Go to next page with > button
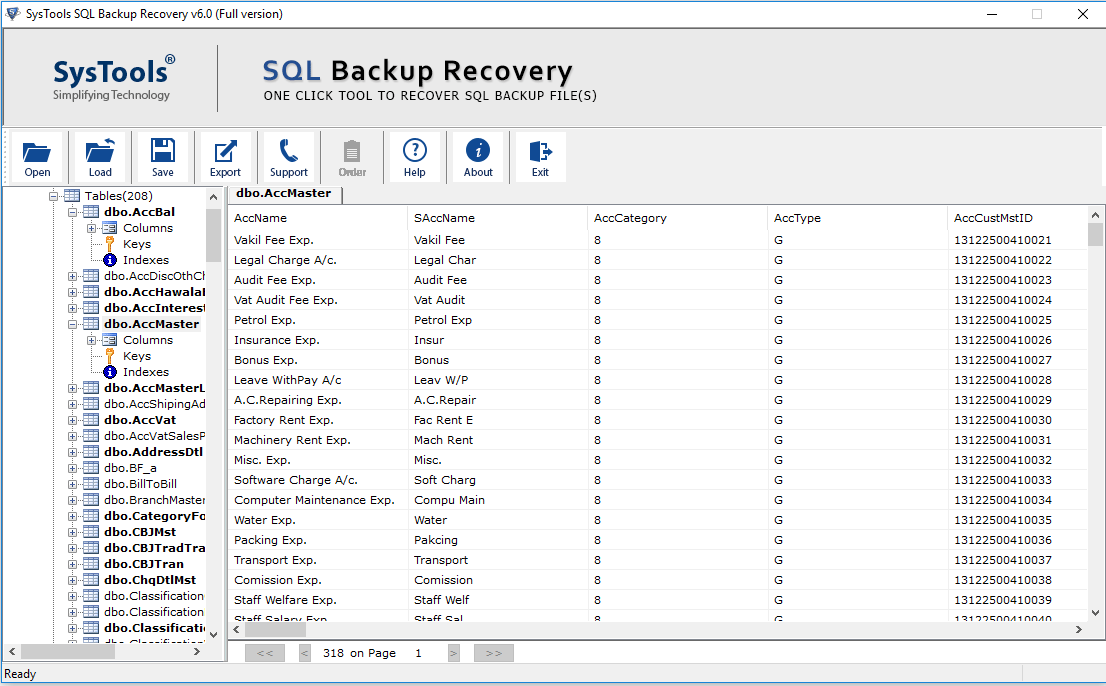Screen dimensions: 1106x686 (454, 653)
